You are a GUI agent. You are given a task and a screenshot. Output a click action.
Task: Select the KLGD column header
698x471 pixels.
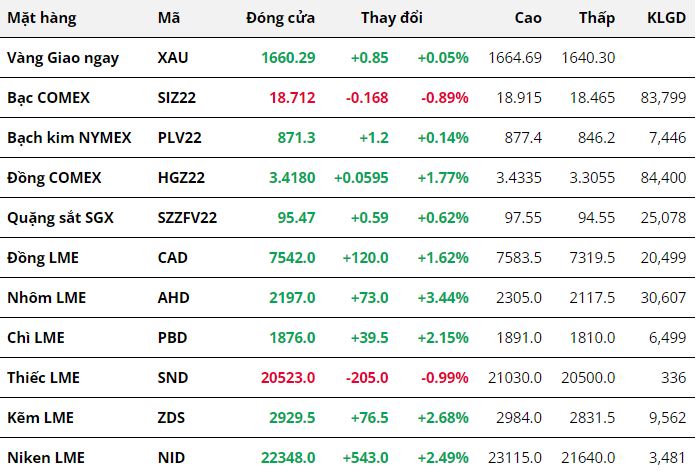[666, 18]
